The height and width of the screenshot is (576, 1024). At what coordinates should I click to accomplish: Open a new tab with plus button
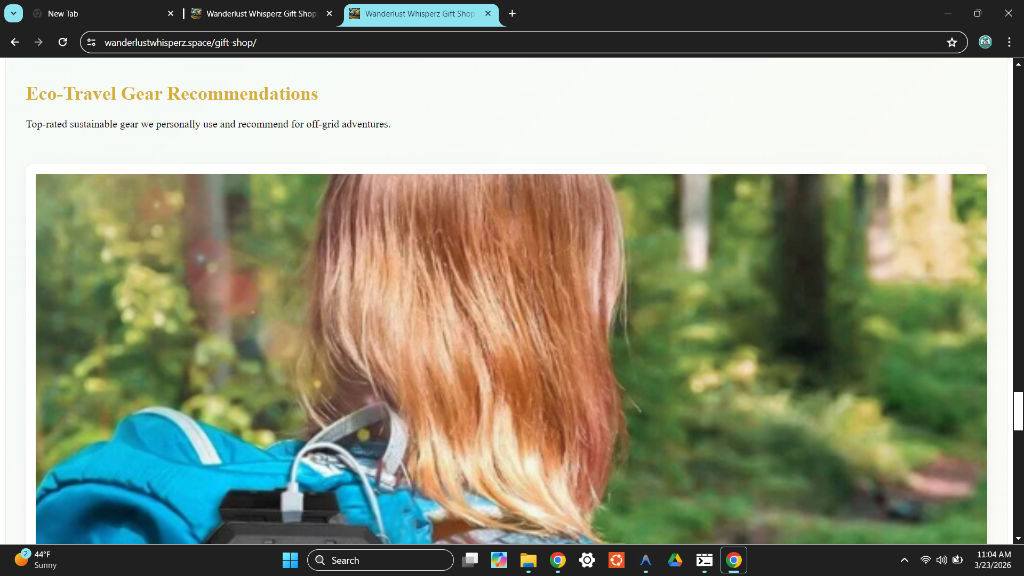coord(512,14)
